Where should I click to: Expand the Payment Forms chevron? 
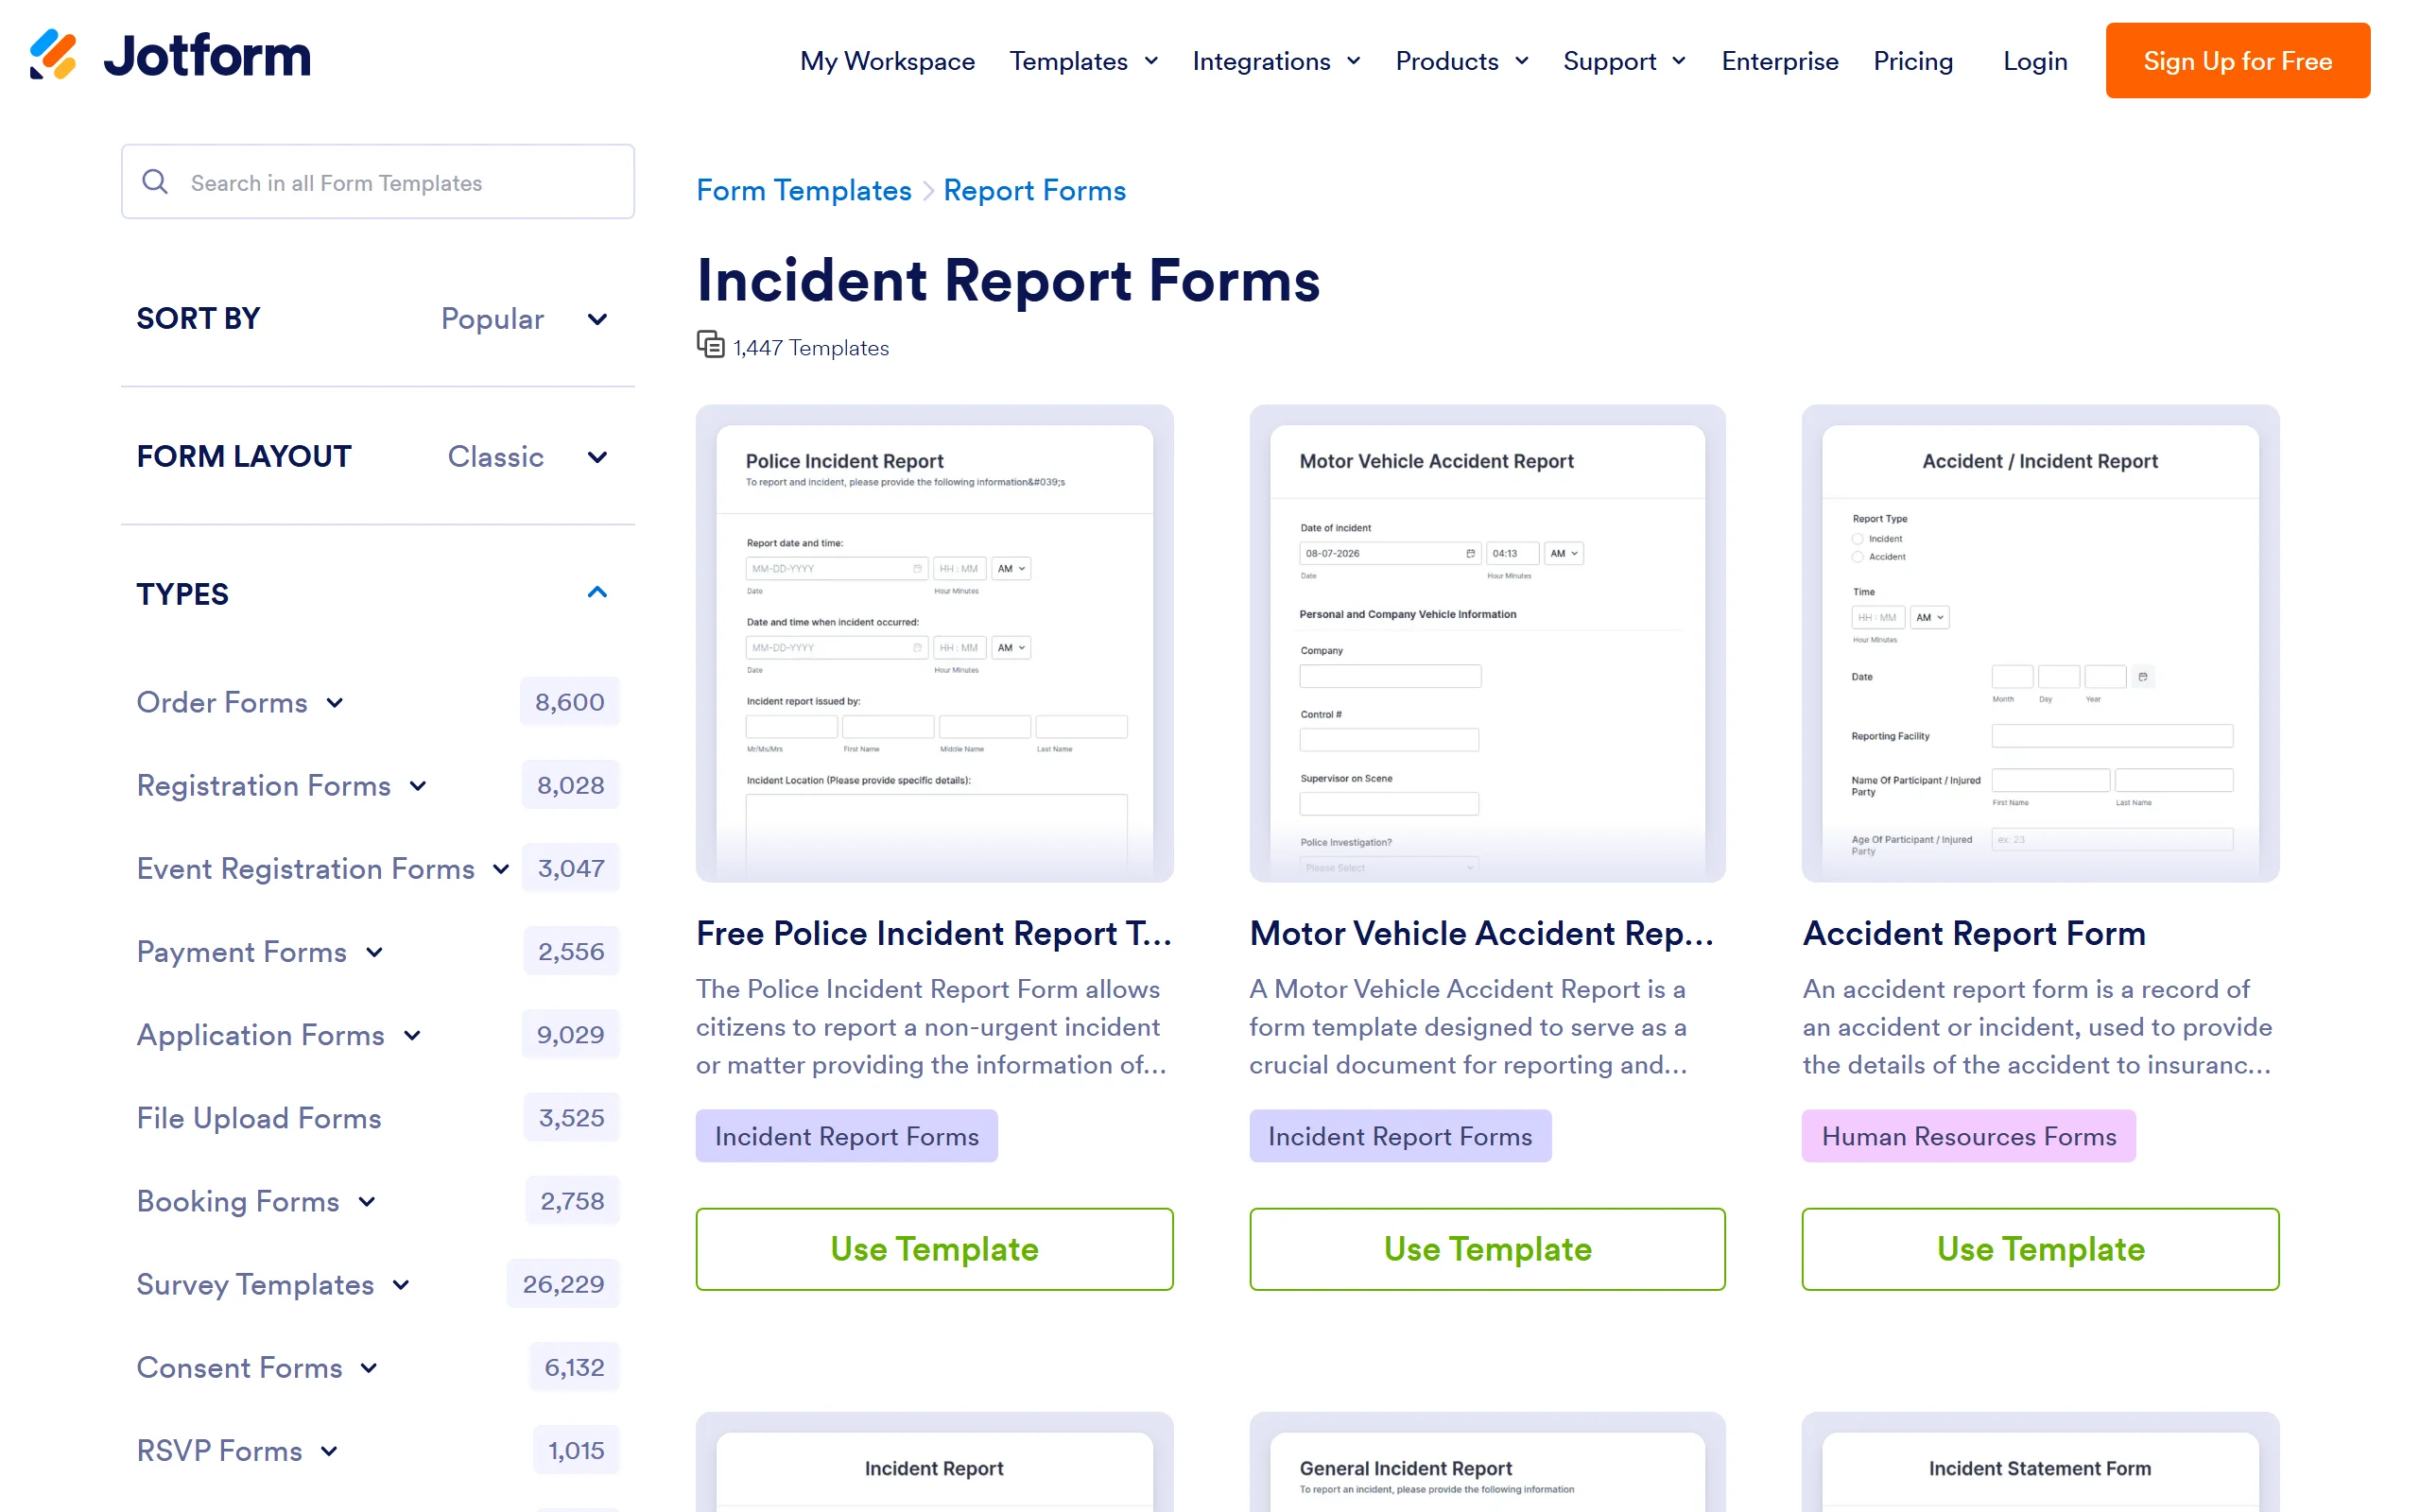click(x=374, y=952)
